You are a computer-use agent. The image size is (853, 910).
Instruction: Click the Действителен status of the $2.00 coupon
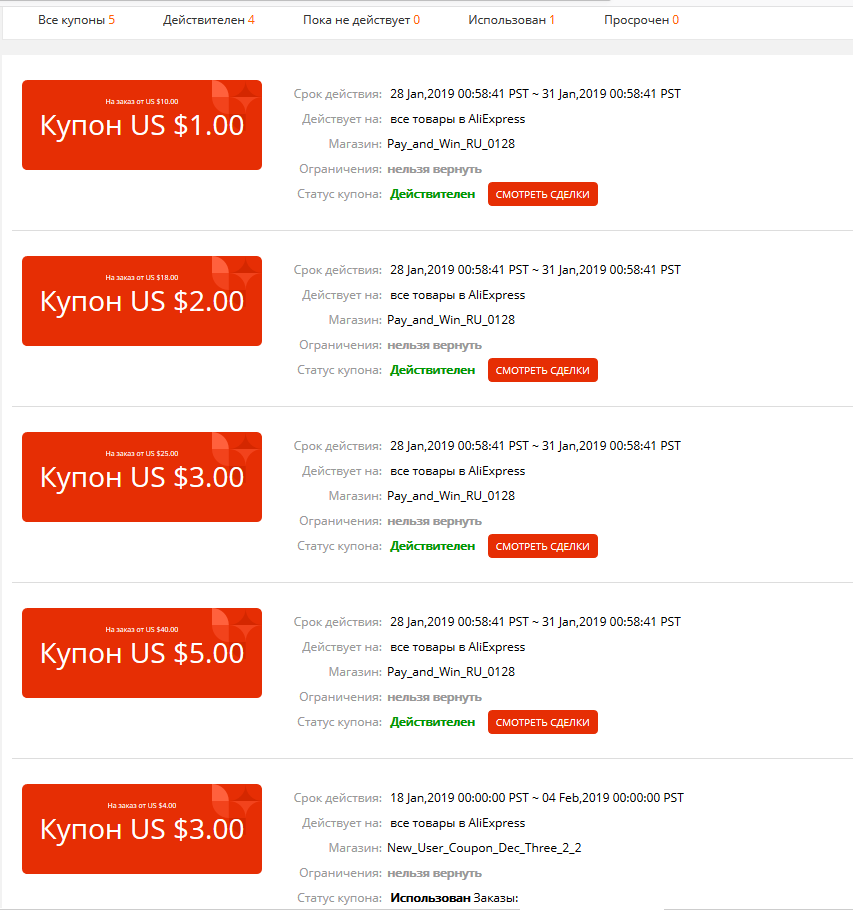click(432, 370)
